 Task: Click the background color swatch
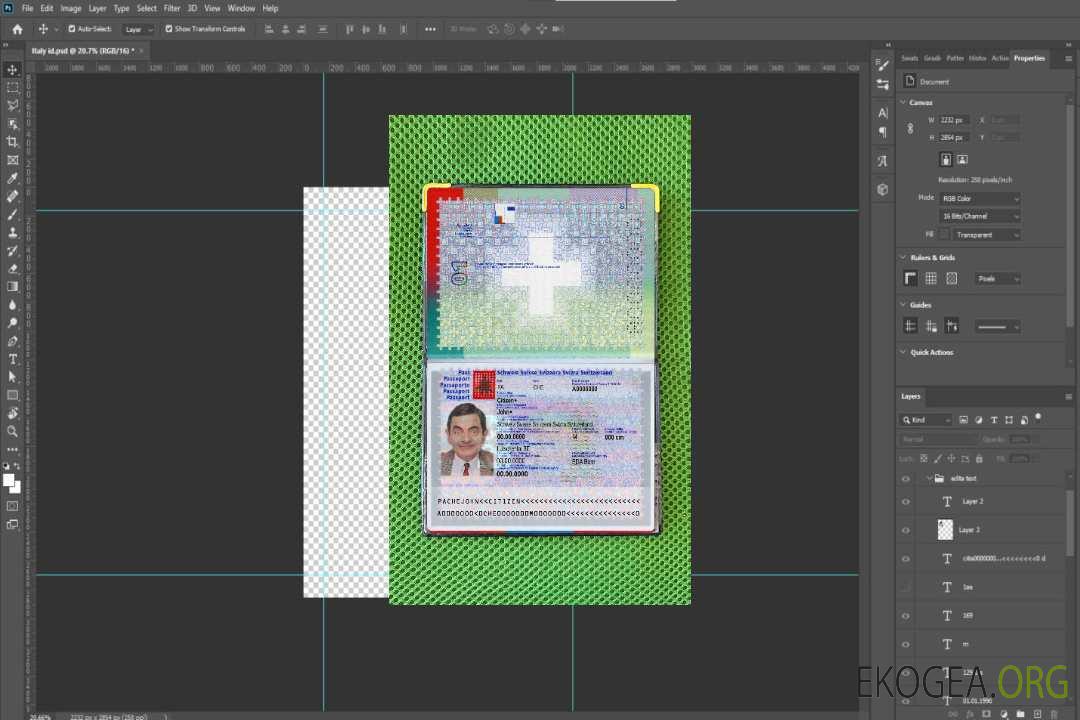pos(16,487)
